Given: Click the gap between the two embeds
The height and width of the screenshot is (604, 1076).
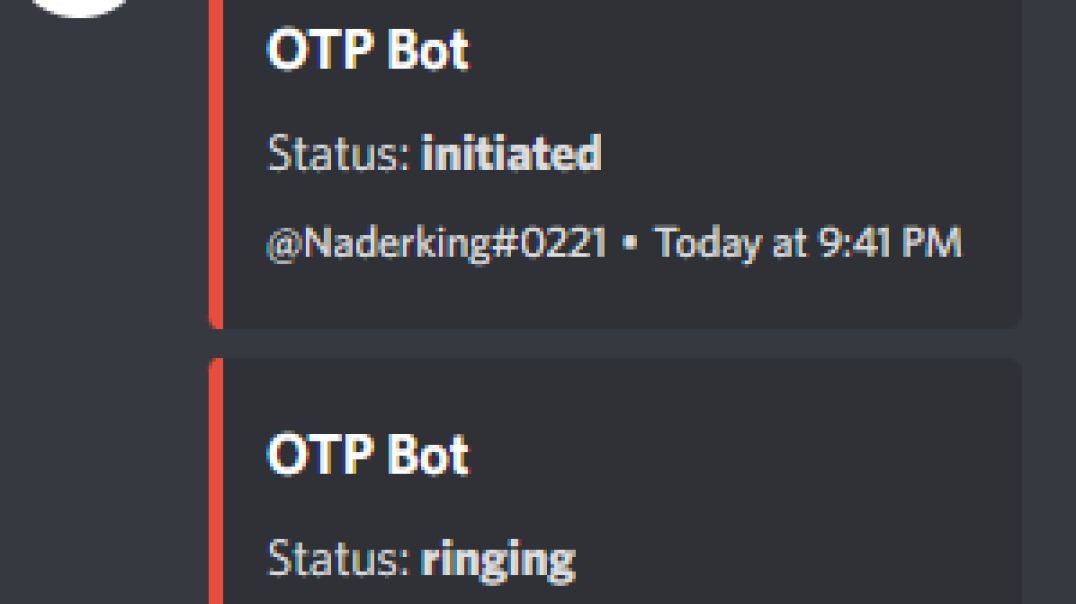Looking at the screenshot, I should [x=615, y=343].
